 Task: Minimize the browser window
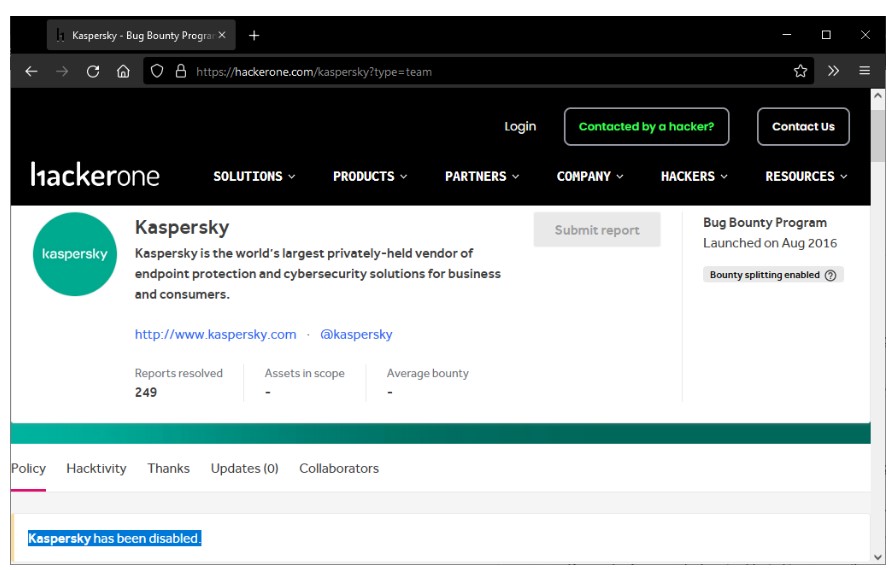[x=787, y=35]
